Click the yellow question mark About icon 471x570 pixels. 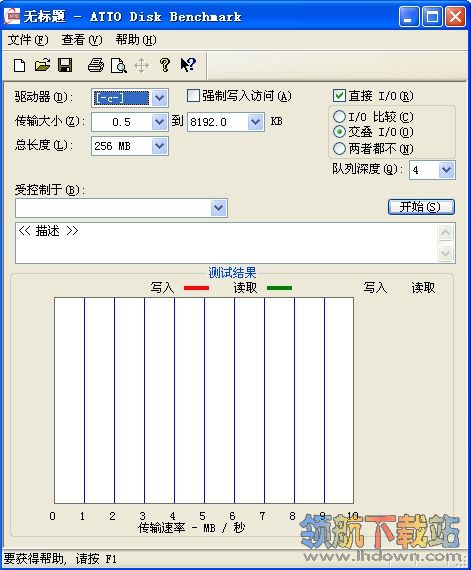click(165, 65)
